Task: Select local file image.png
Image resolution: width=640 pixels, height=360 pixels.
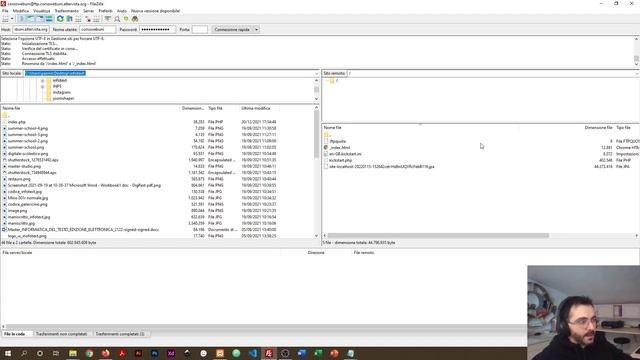Action: click(17, 211)
